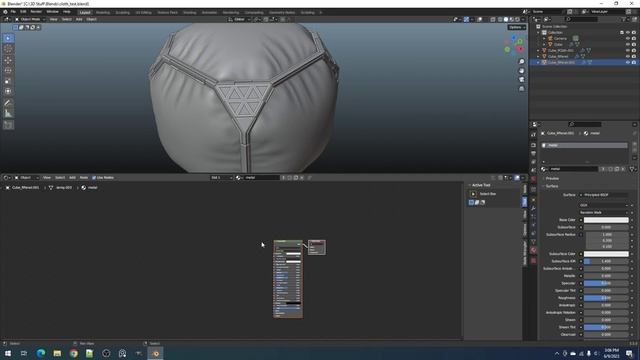Click the Roughness slider

[x=606, y=298]
